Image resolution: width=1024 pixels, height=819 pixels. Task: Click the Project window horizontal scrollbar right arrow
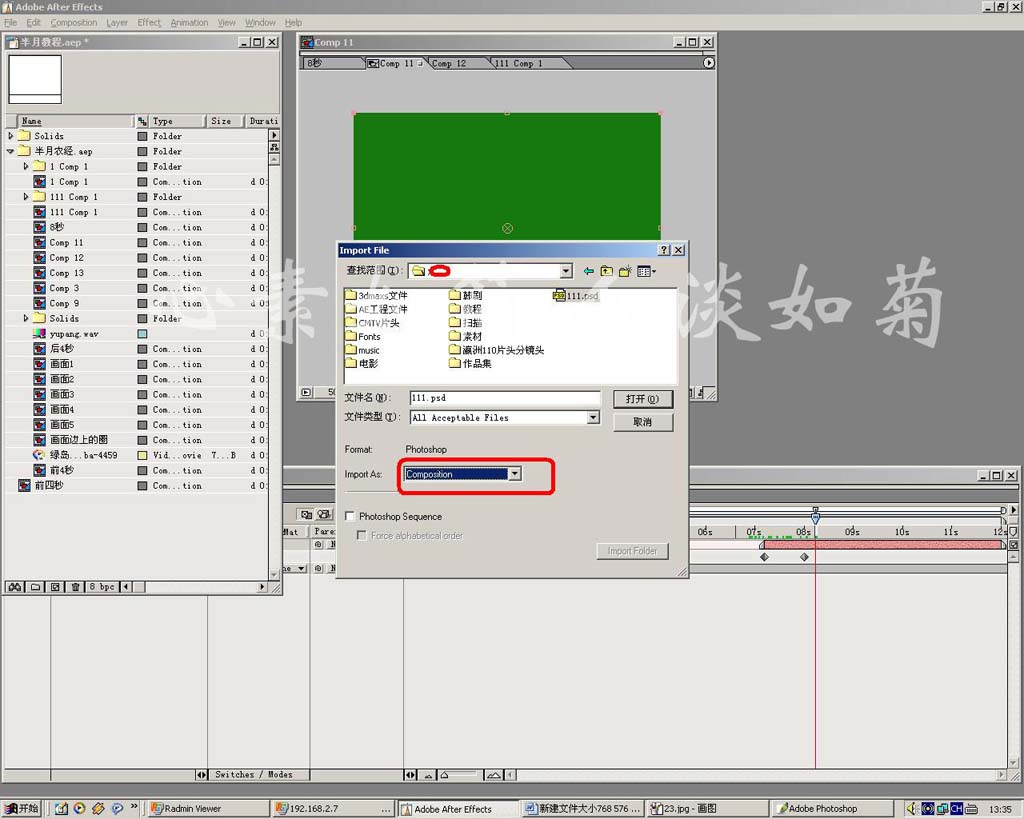tap(263, 586)
